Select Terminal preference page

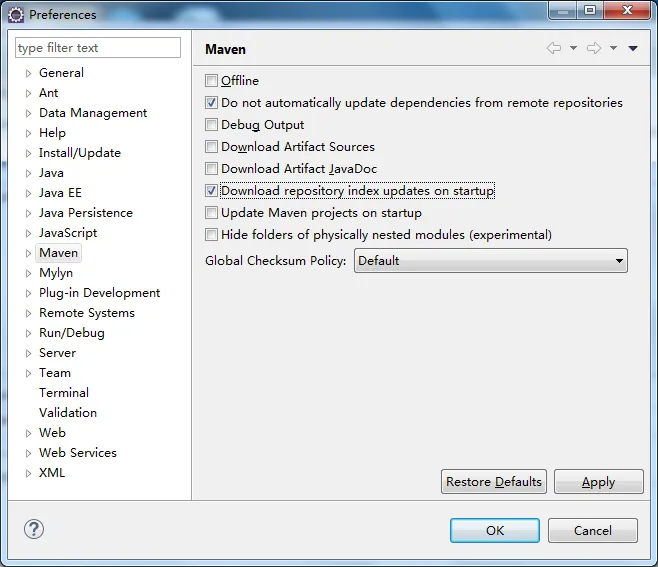(x=64, y=393)
